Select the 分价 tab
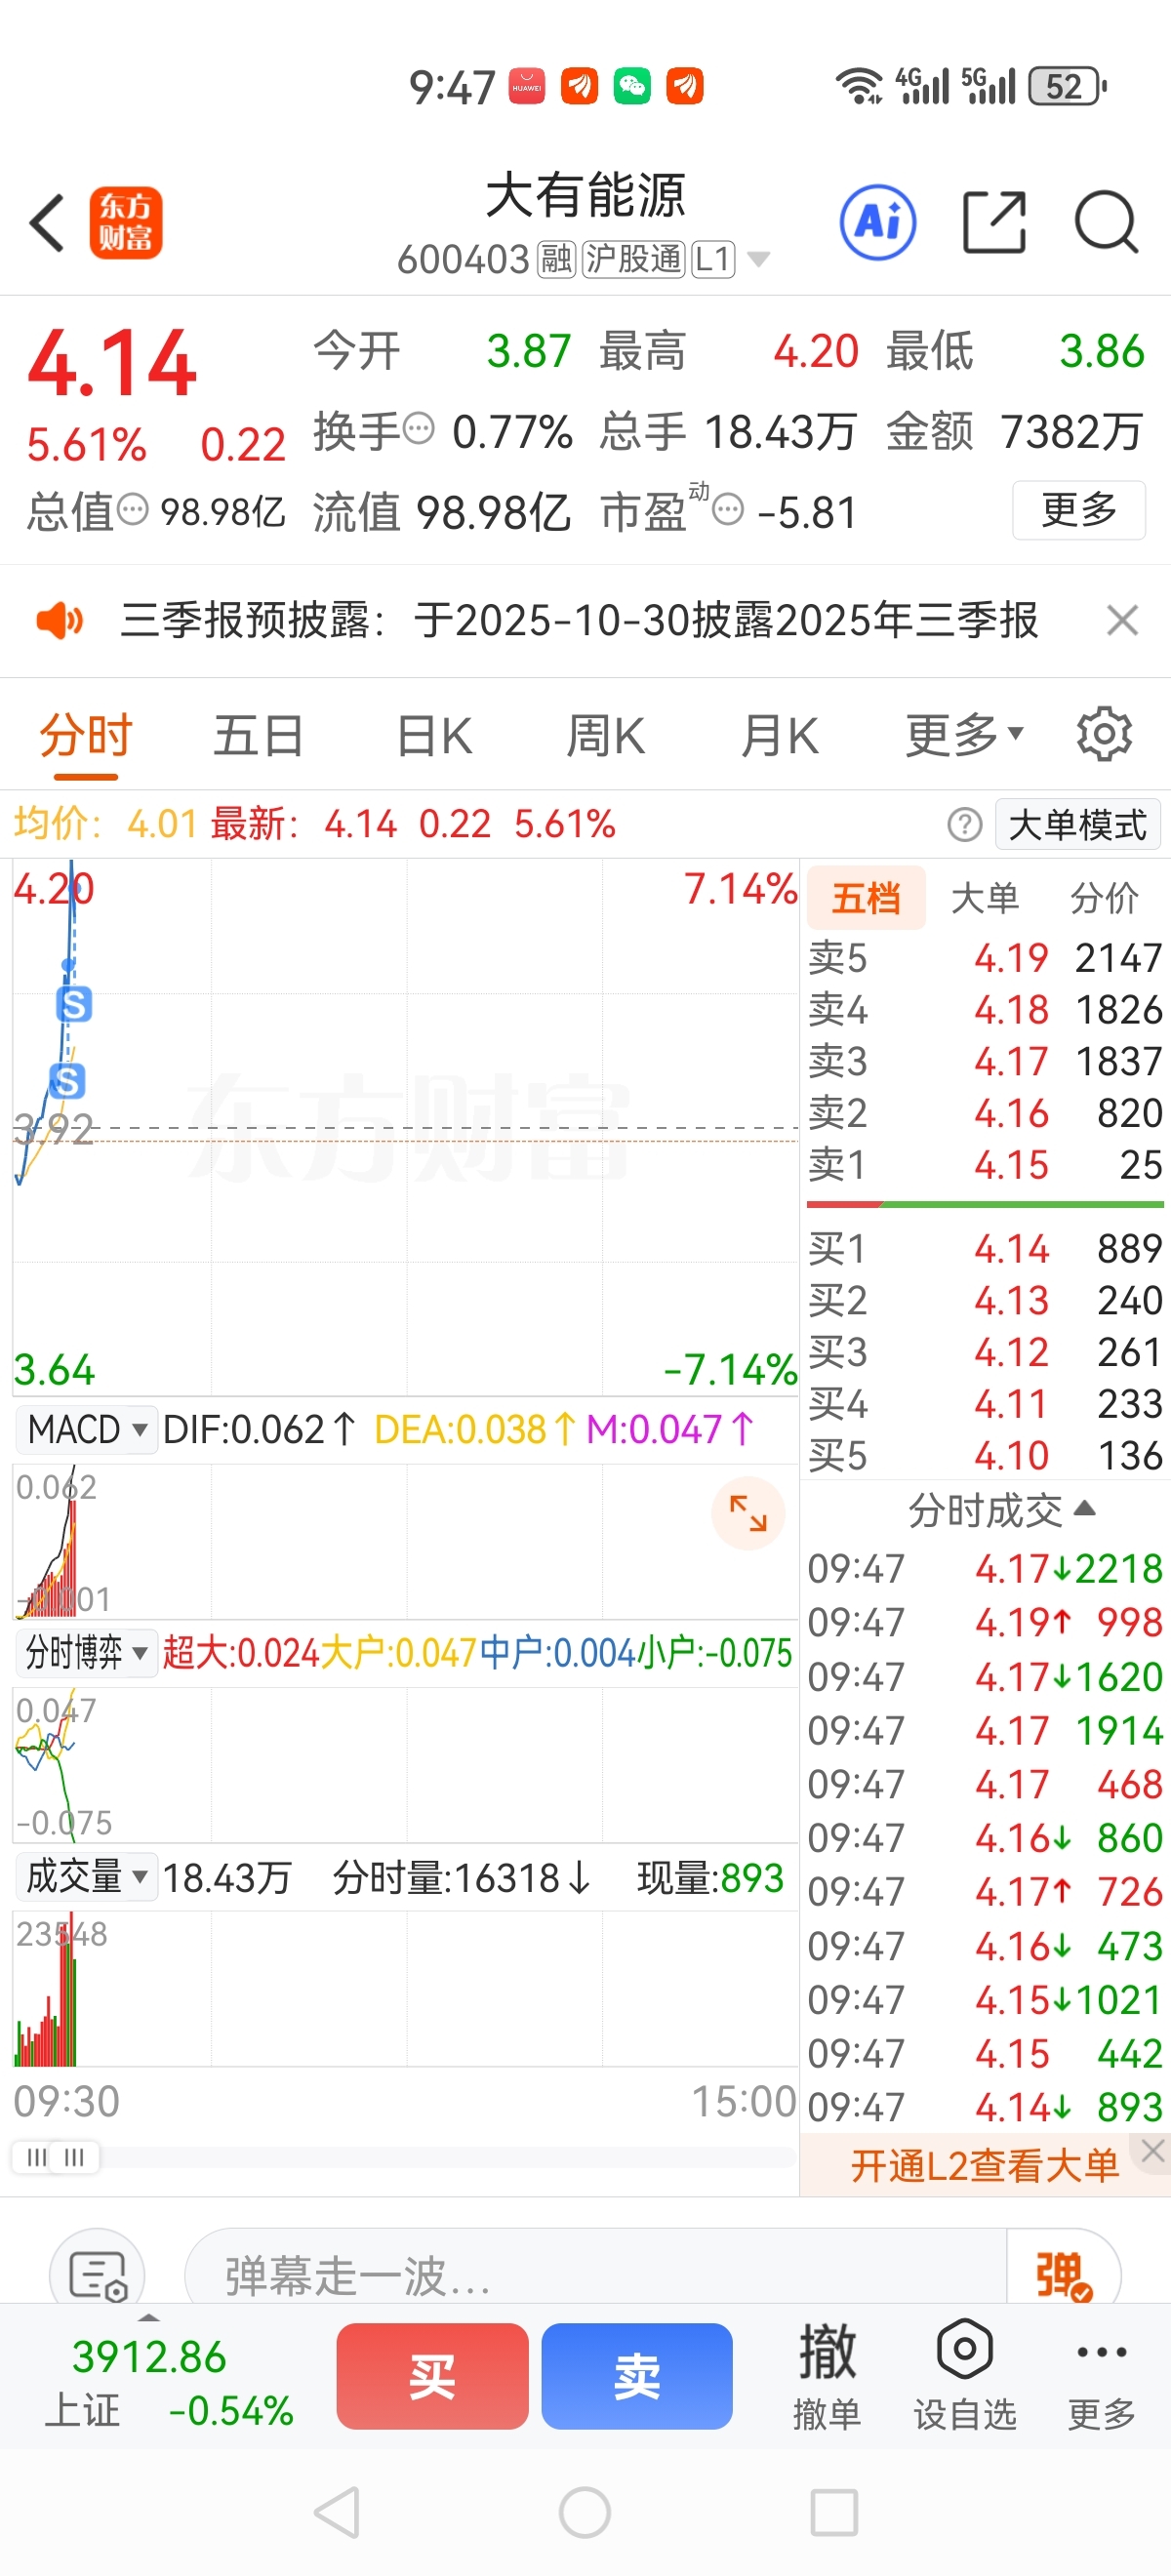This screenshot has height=2576, width=1171. 1104,898
